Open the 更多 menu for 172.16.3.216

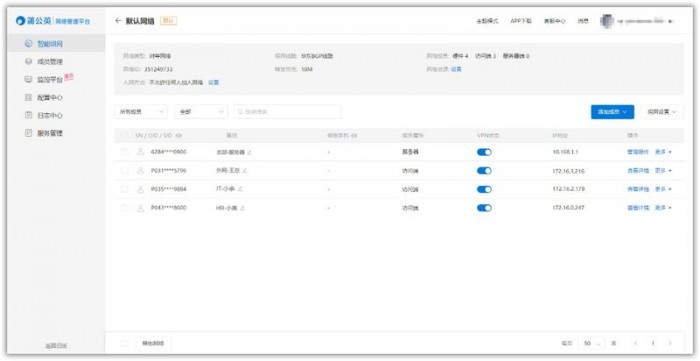(x=663, y=170)
